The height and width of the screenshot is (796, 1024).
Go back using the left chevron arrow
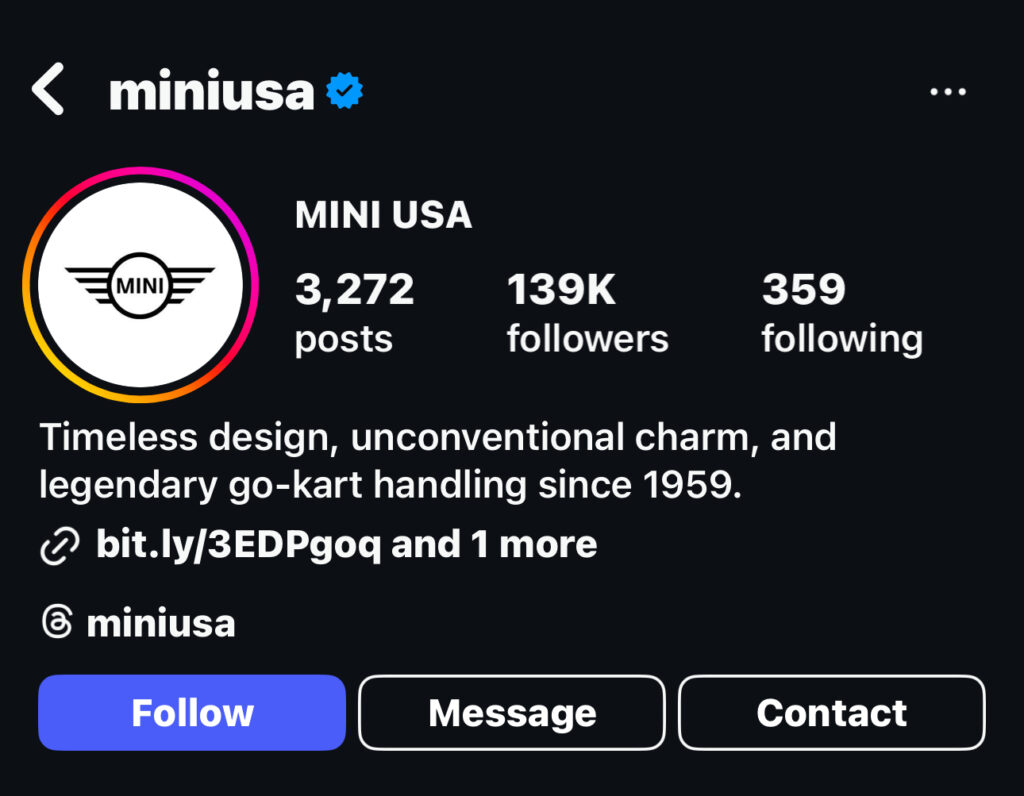(x=48, y=89)
